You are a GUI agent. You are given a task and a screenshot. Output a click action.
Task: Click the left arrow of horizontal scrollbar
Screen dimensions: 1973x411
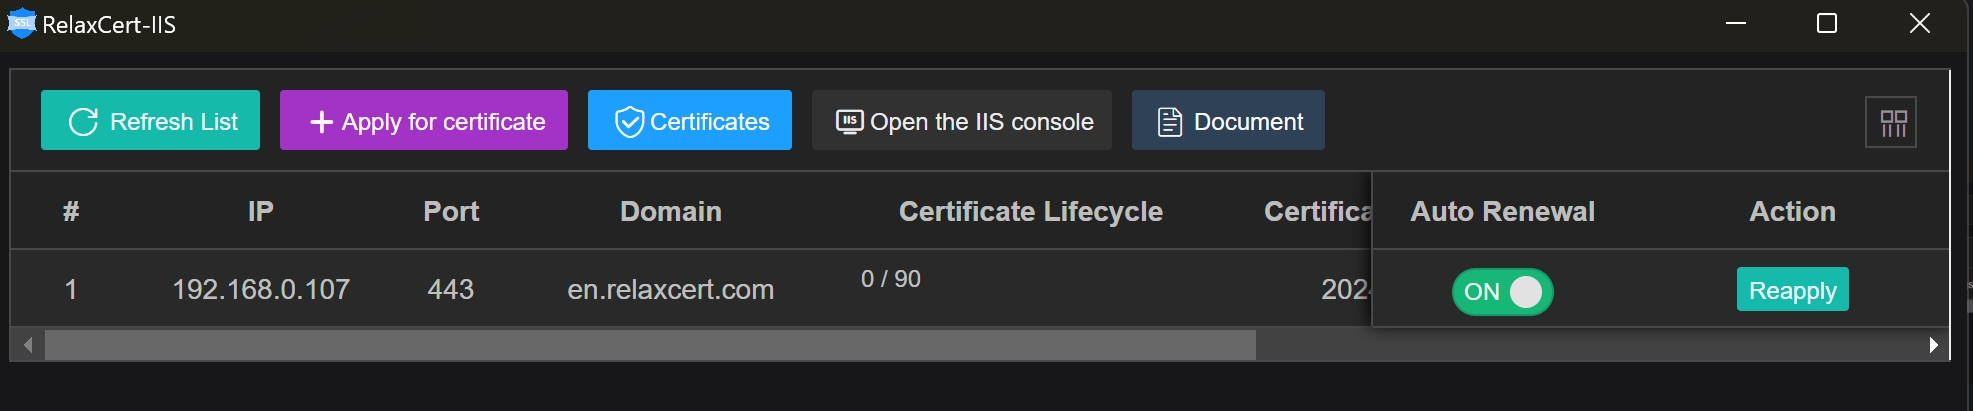pyautogui.click(x=28, y=345)
